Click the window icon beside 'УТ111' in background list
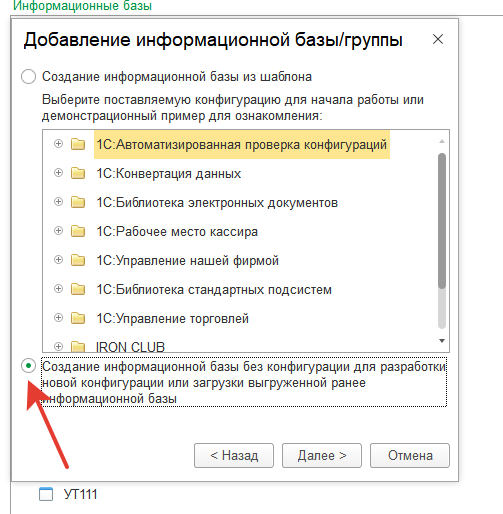This screenshot has height=514, width=503. 46,494
